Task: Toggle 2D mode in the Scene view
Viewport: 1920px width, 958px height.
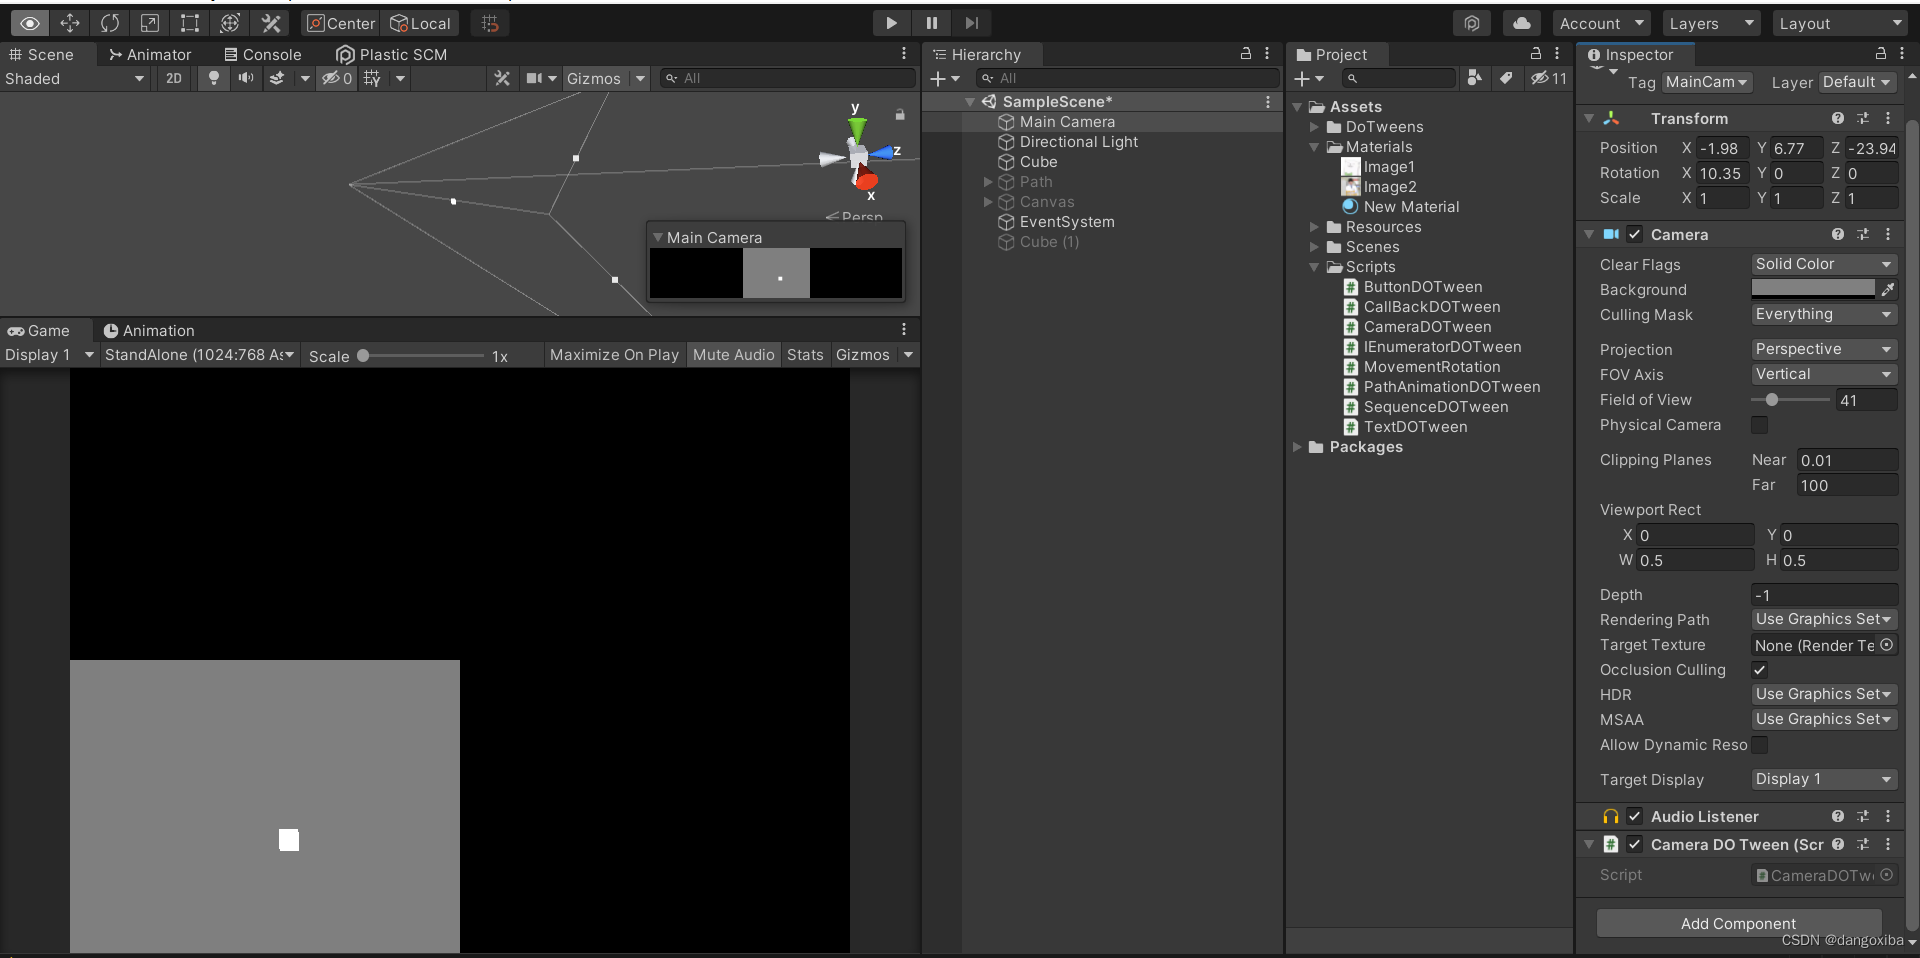Action: pyautogui.click(x=173, y=78)
